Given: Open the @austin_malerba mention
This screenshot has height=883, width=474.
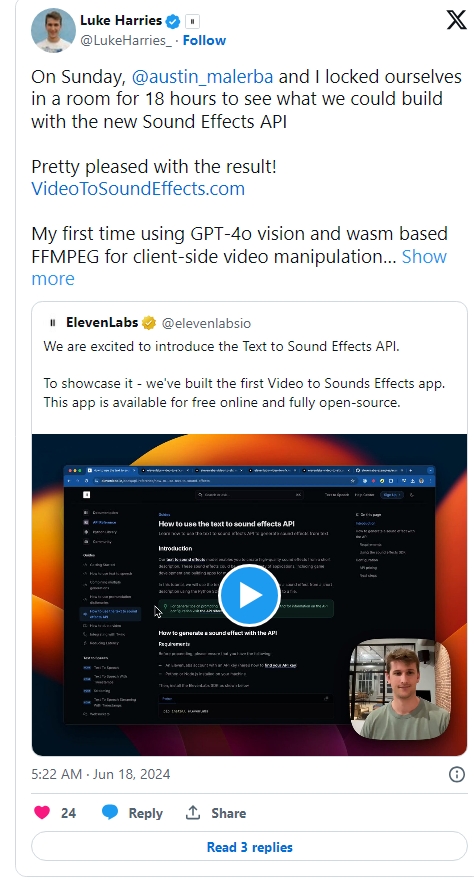Looking at the screenshot, I should 202,77.
